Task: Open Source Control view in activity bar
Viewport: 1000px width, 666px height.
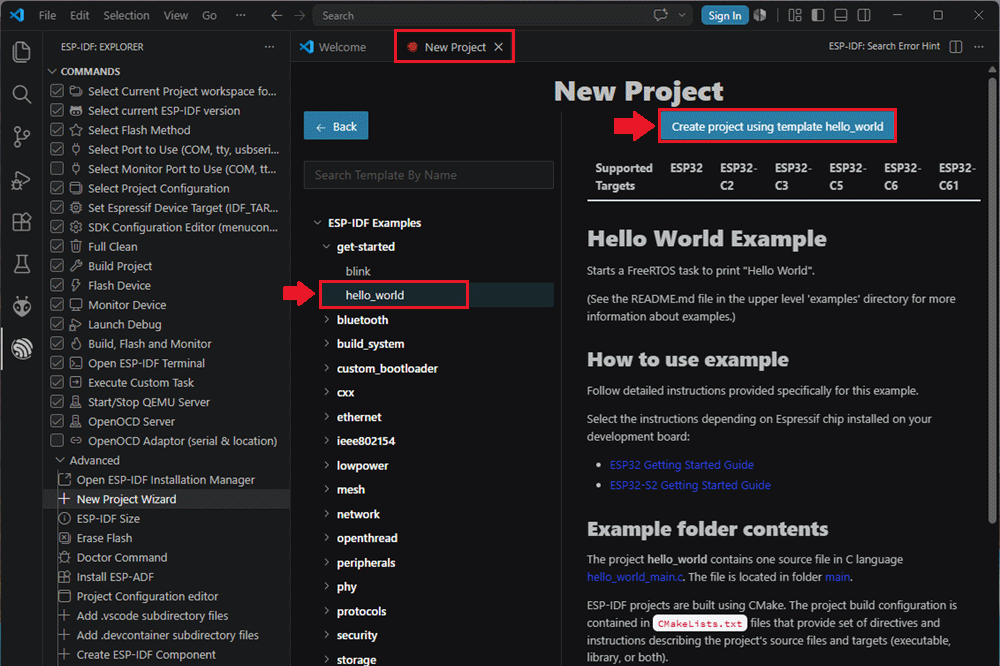Action: click(x=22, y=137)
